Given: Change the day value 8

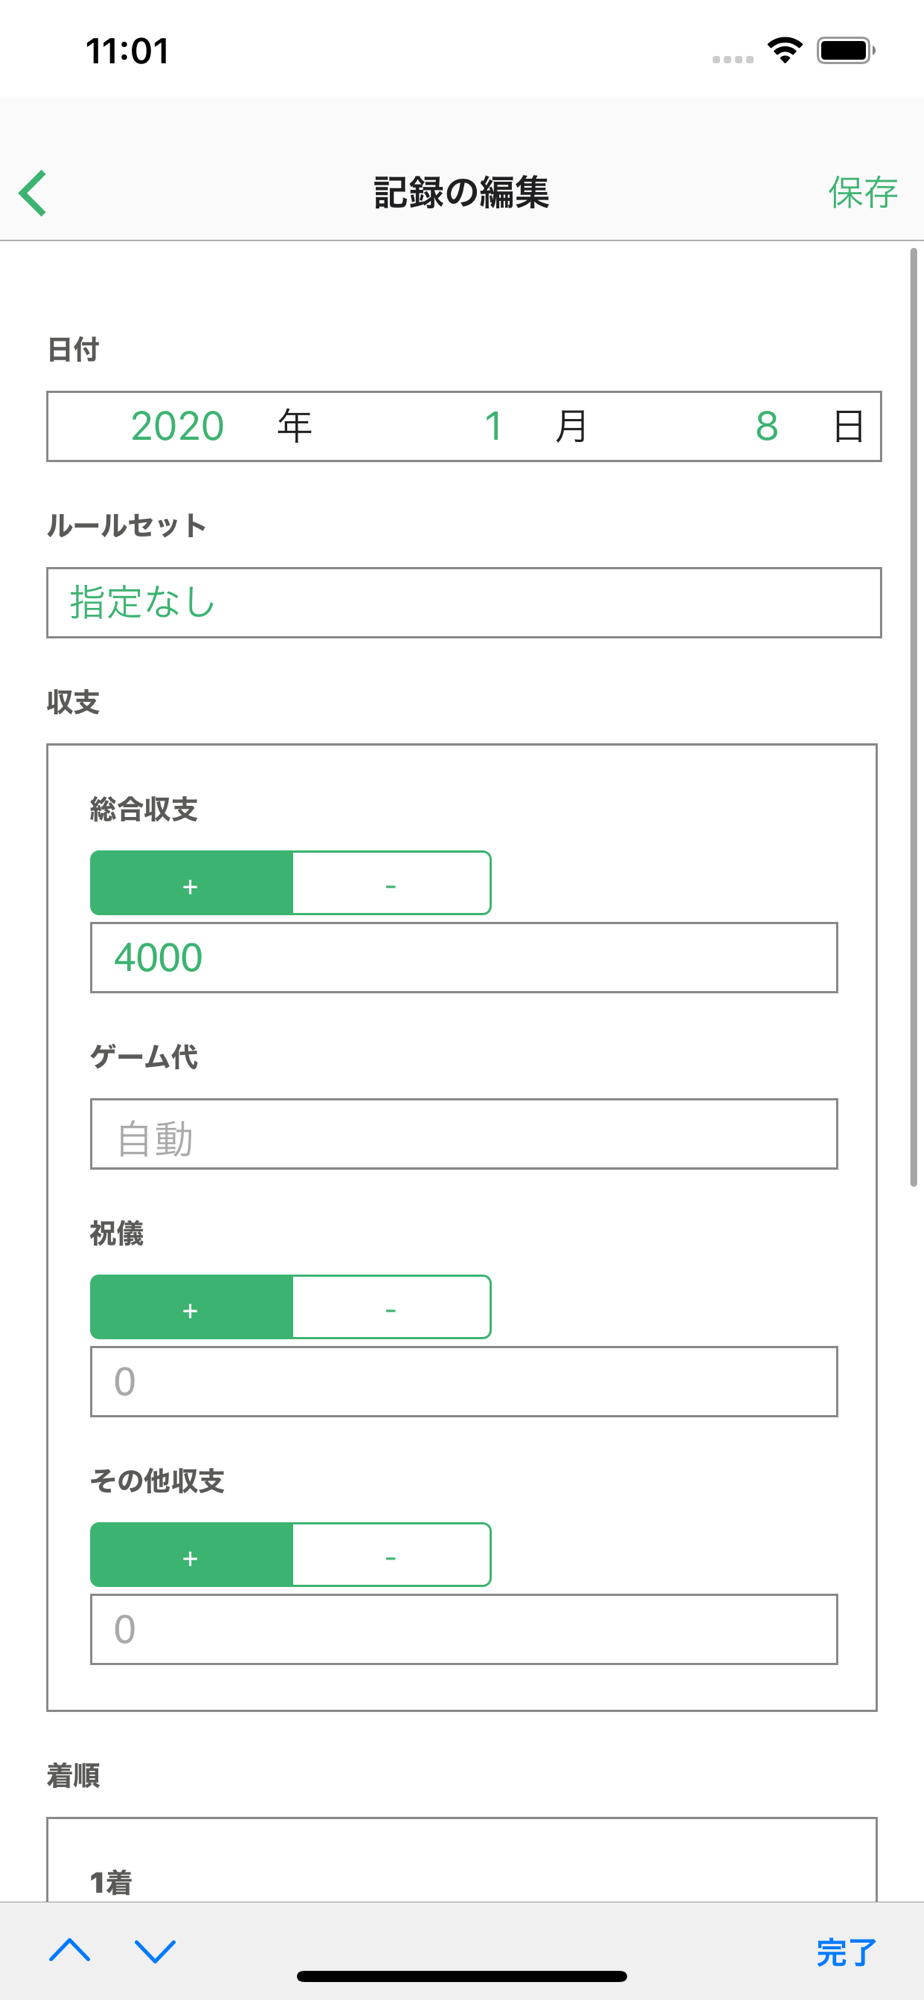Looking at the screenshot, I should tap(767, 427).
